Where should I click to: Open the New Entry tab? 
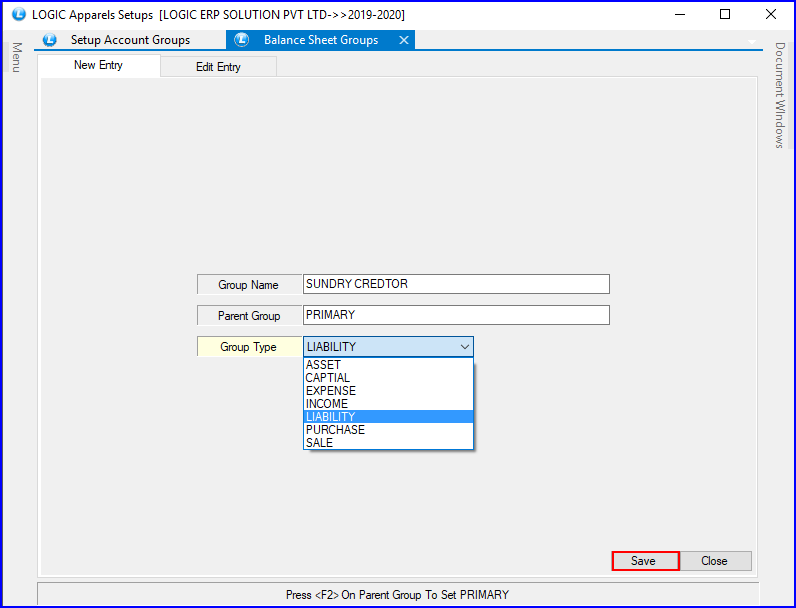click(98, 65)
